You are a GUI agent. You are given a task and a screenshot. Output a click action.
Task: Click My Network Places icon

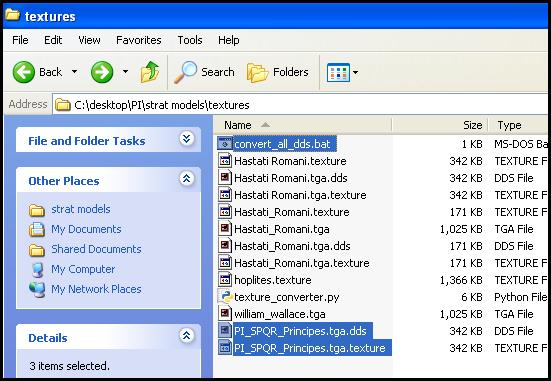pyautogui.click(x=37, y=290)
